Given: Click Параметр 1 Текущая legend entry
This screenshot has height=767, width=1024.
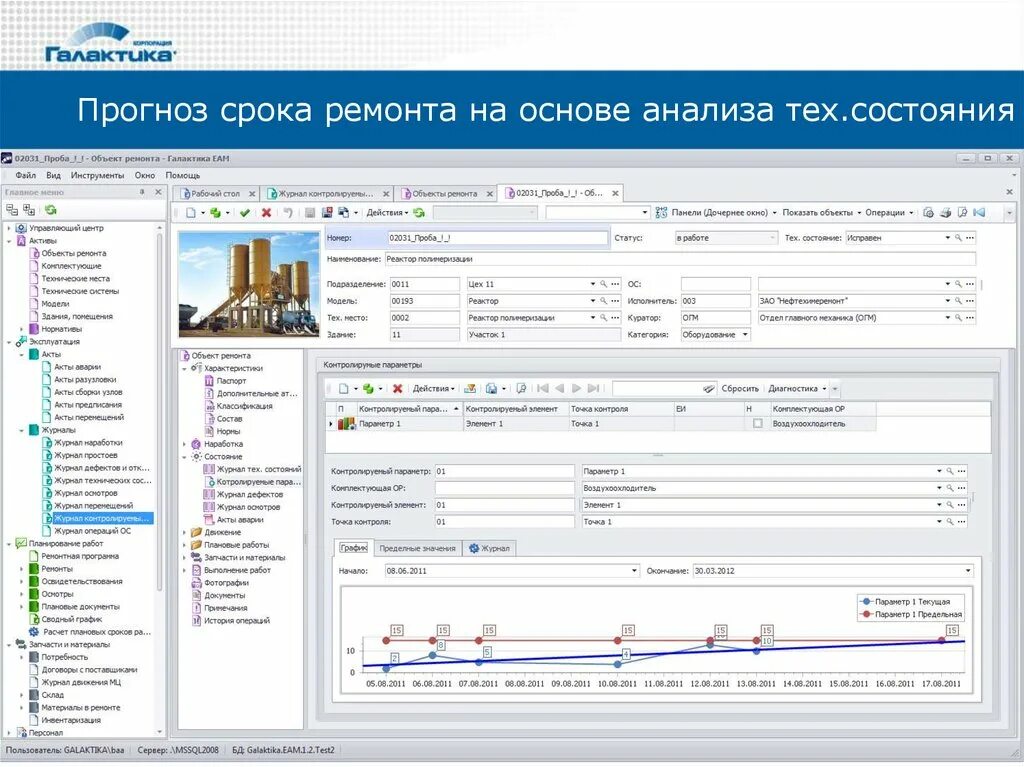Looking at the screenshot, I should (x=905, y=602).
